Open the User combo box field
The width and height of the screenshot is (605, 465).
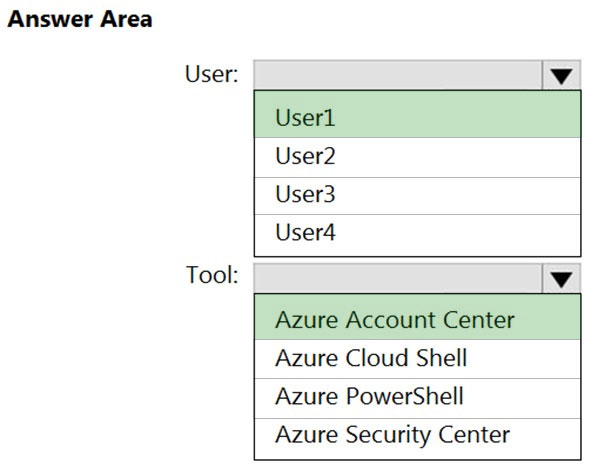398,76
